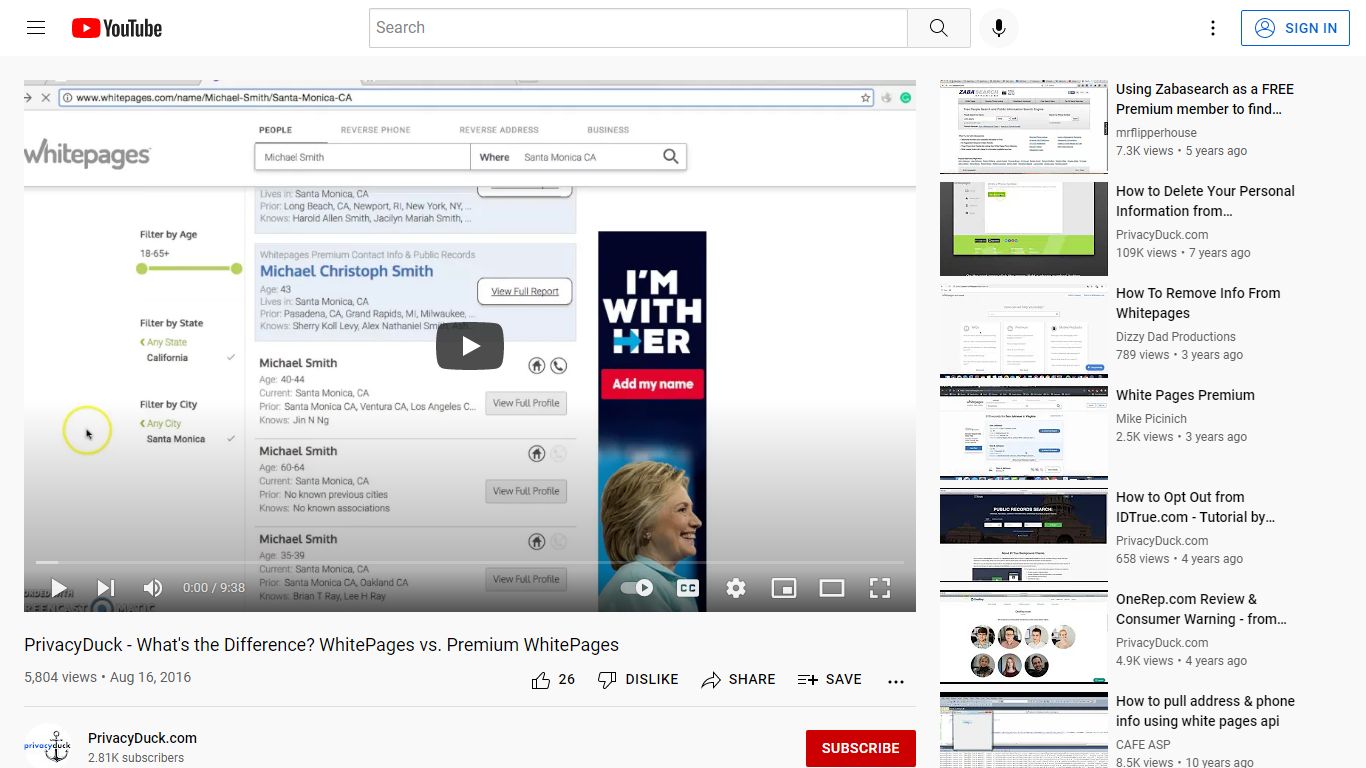Open 'How To Remove Info From Whitepages' video
The height and width of the screenshot is (768, 1366).
point(1198,303)
